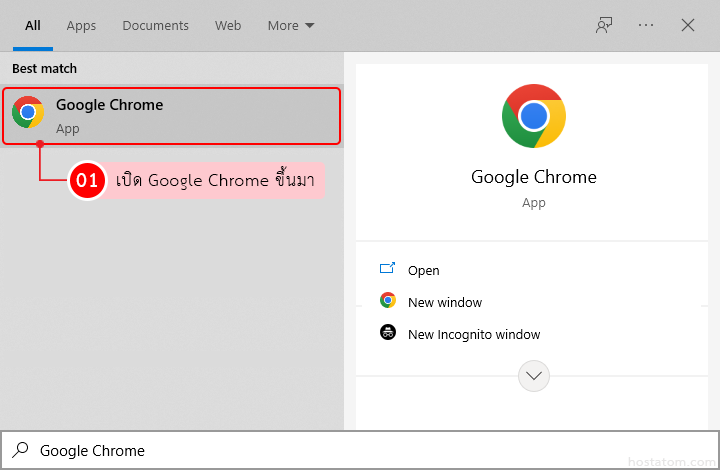Switch to the Apps tab
This screenshot has width=720, height=470.
click(x=81, y=26)
